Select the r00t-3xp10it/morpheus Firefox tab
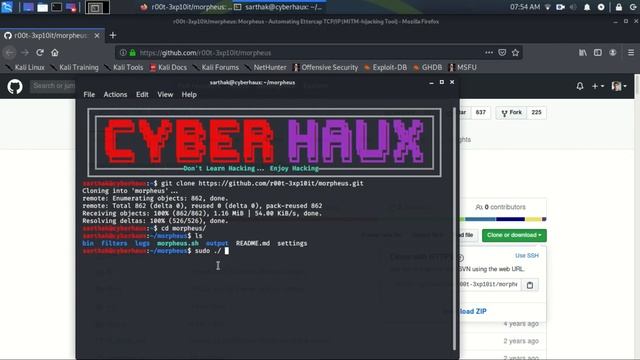The width and height of the screenshot is (640, 360). [x=52, y=36]
